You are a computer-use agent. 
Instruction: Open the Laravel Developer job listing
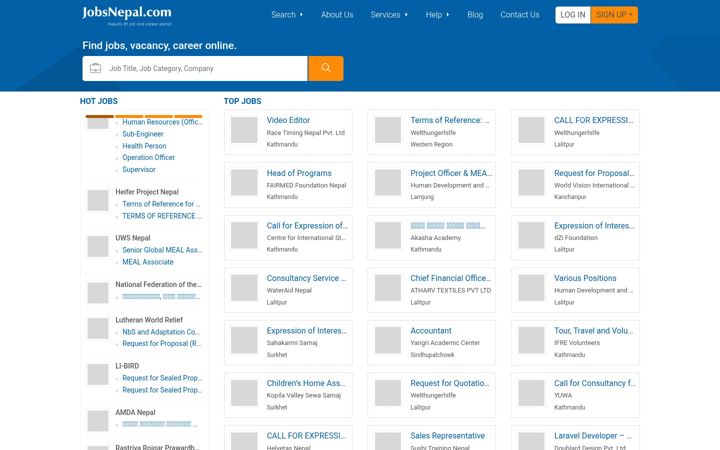point(593,436)
